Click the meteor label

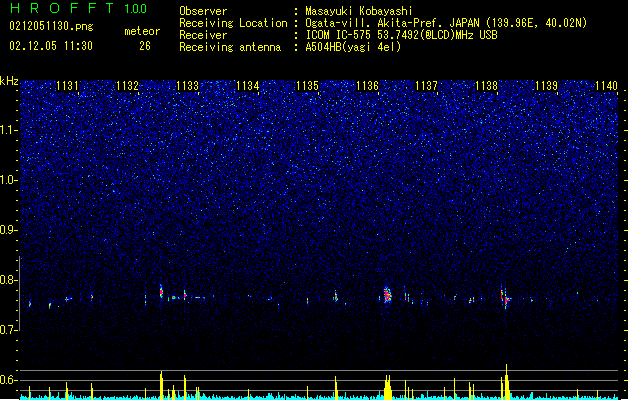tap(142, 31)
